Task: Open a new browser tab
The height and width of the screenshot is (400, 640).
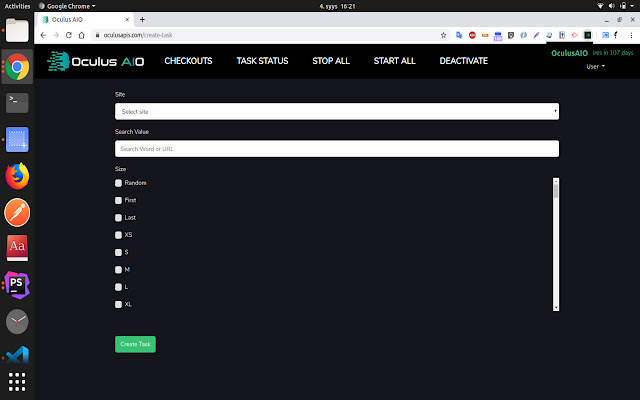Action: 142,19
